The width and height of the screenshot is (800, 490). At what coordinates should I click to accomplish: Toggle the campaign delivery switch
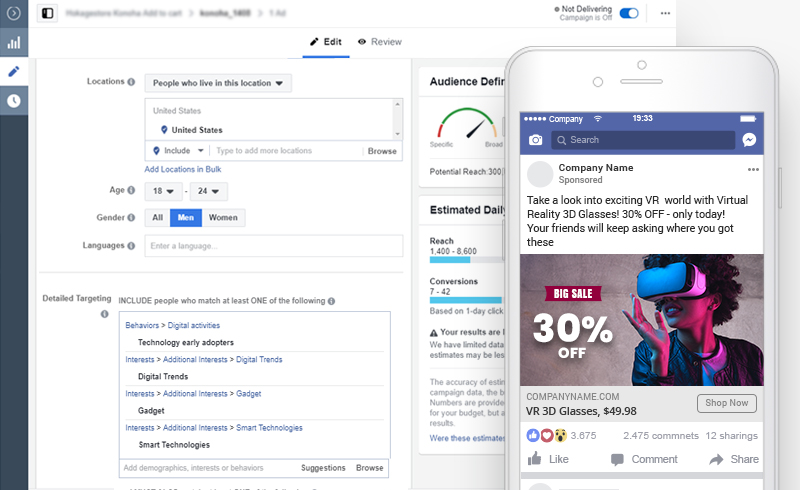pyautogui.click(x=629, y=13)
